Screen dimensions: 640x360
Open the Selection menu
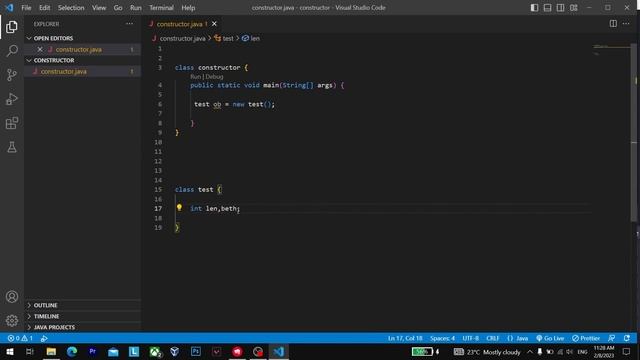tap(71, 8)
